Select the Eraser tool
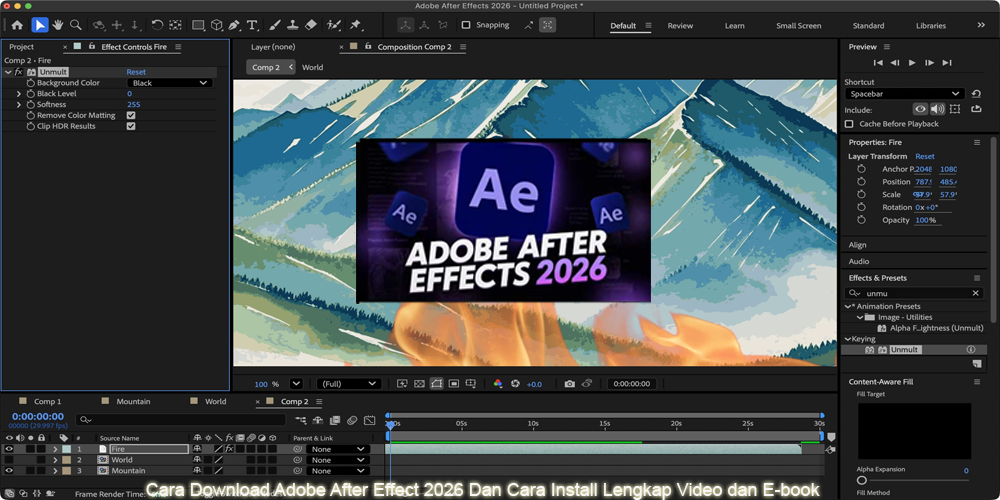1000x500 pixels. [x=311, y=26]
